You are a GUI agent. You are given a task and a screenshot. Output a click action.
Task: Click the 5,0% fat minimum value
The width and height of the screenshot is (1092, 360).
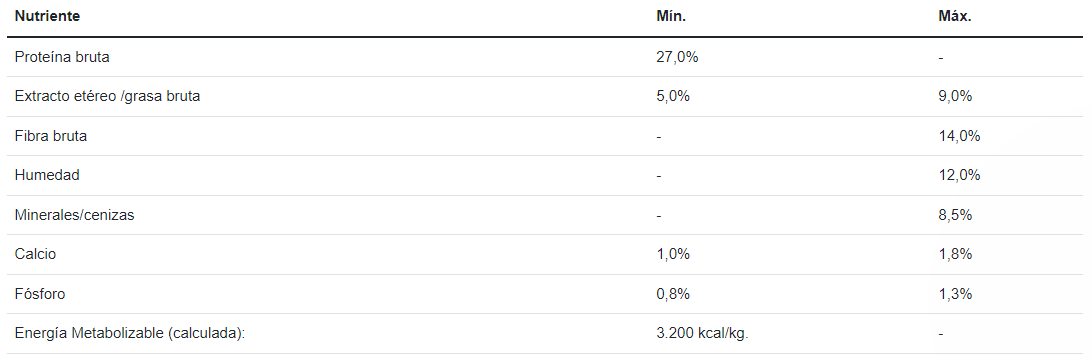[673, 97]
